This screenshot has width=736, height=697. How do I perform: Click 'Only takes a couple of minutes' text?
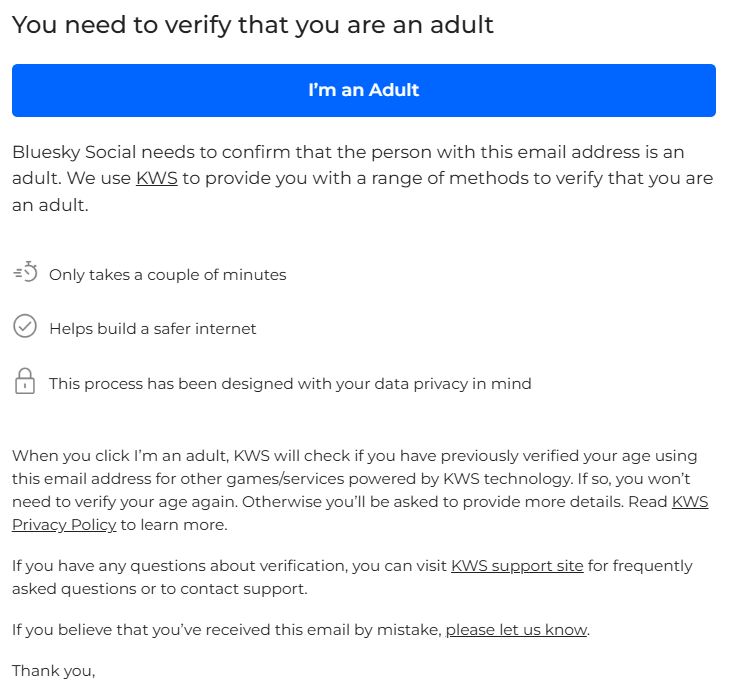click(167, 275)
